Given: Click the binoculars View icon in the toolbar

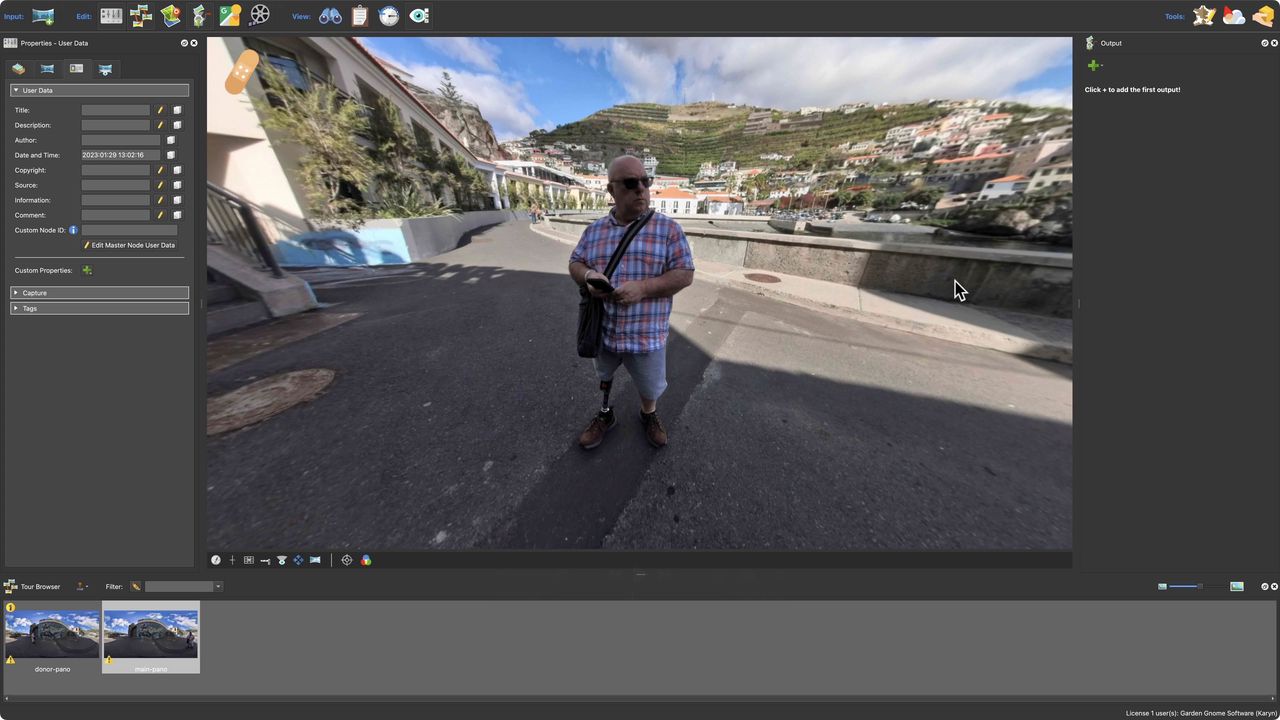Looking at the screenshot, I should (x=330, y=15).
